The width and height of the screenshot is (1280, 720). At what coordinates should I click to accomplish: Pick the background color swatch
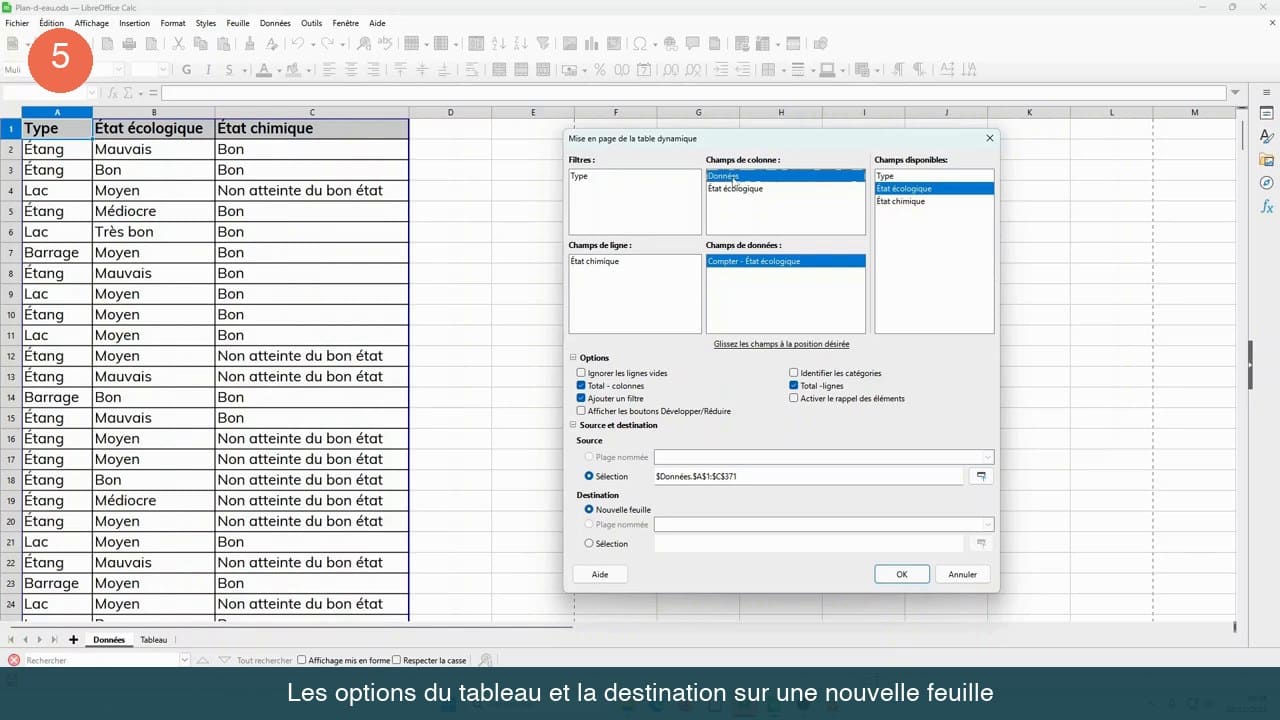(x=293, y=70)
